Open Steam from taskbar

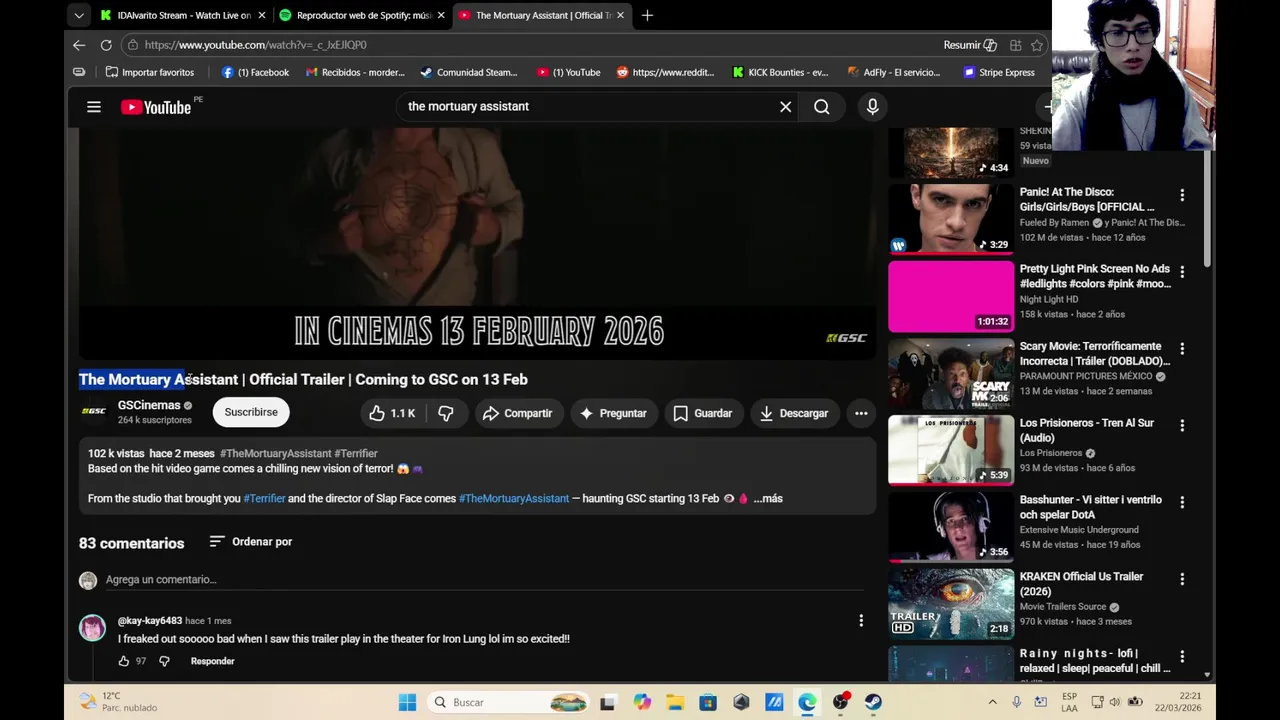pos(873,702)
